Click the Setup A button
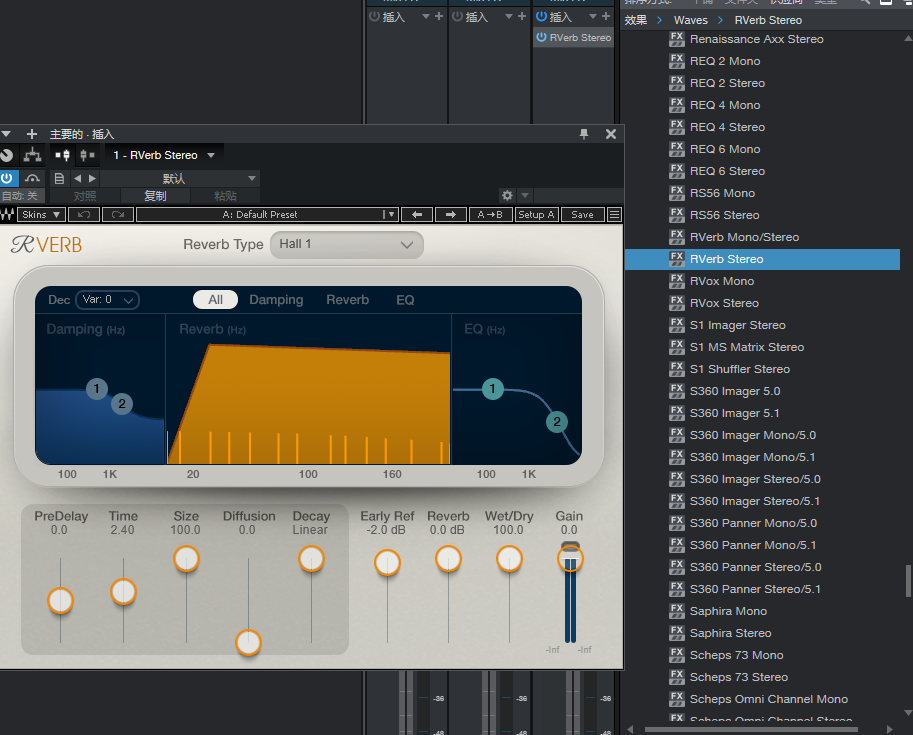Viewport: 913px width, 735px height. 537,214
